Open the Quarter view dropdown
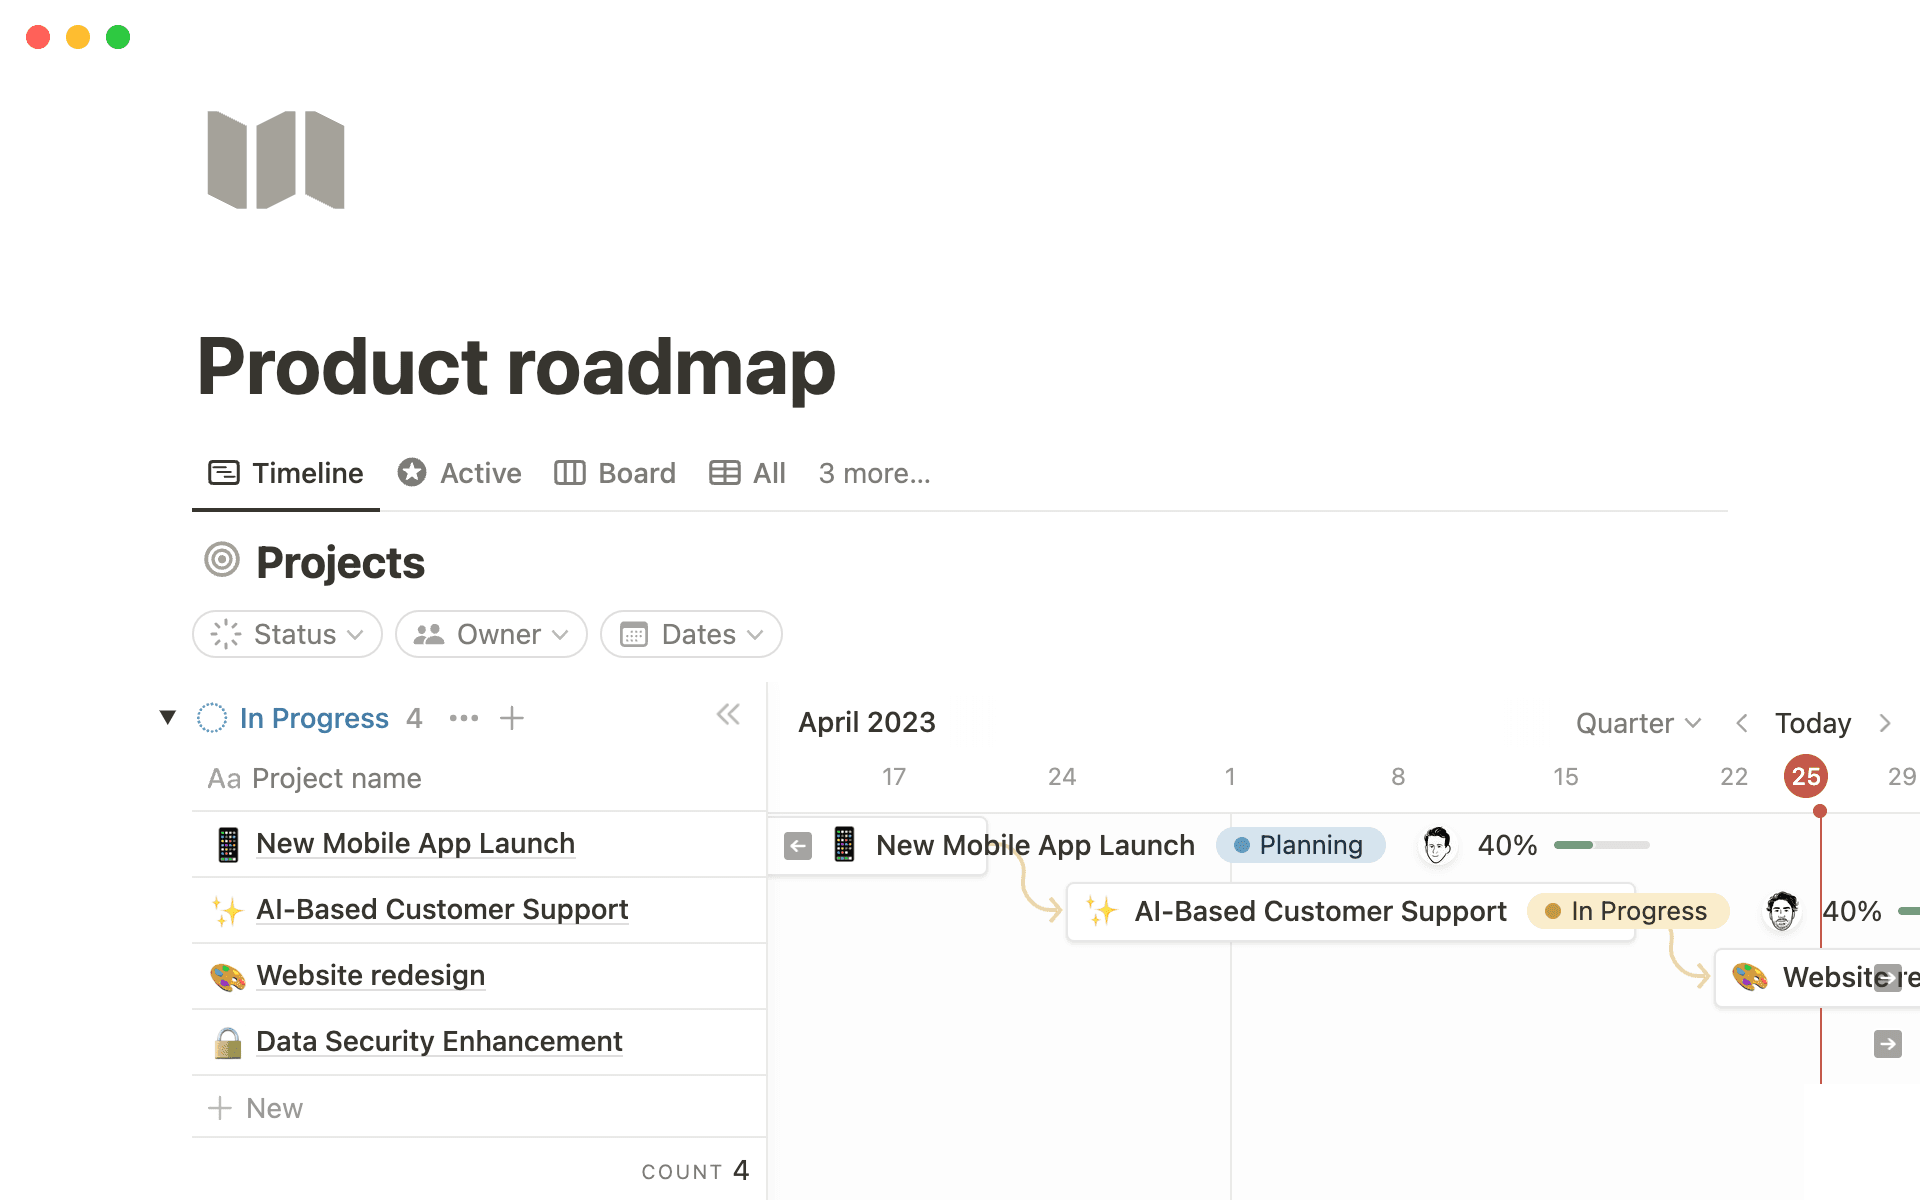The width and height of the screenshot is (1920, 1200). coord(1637,722)
